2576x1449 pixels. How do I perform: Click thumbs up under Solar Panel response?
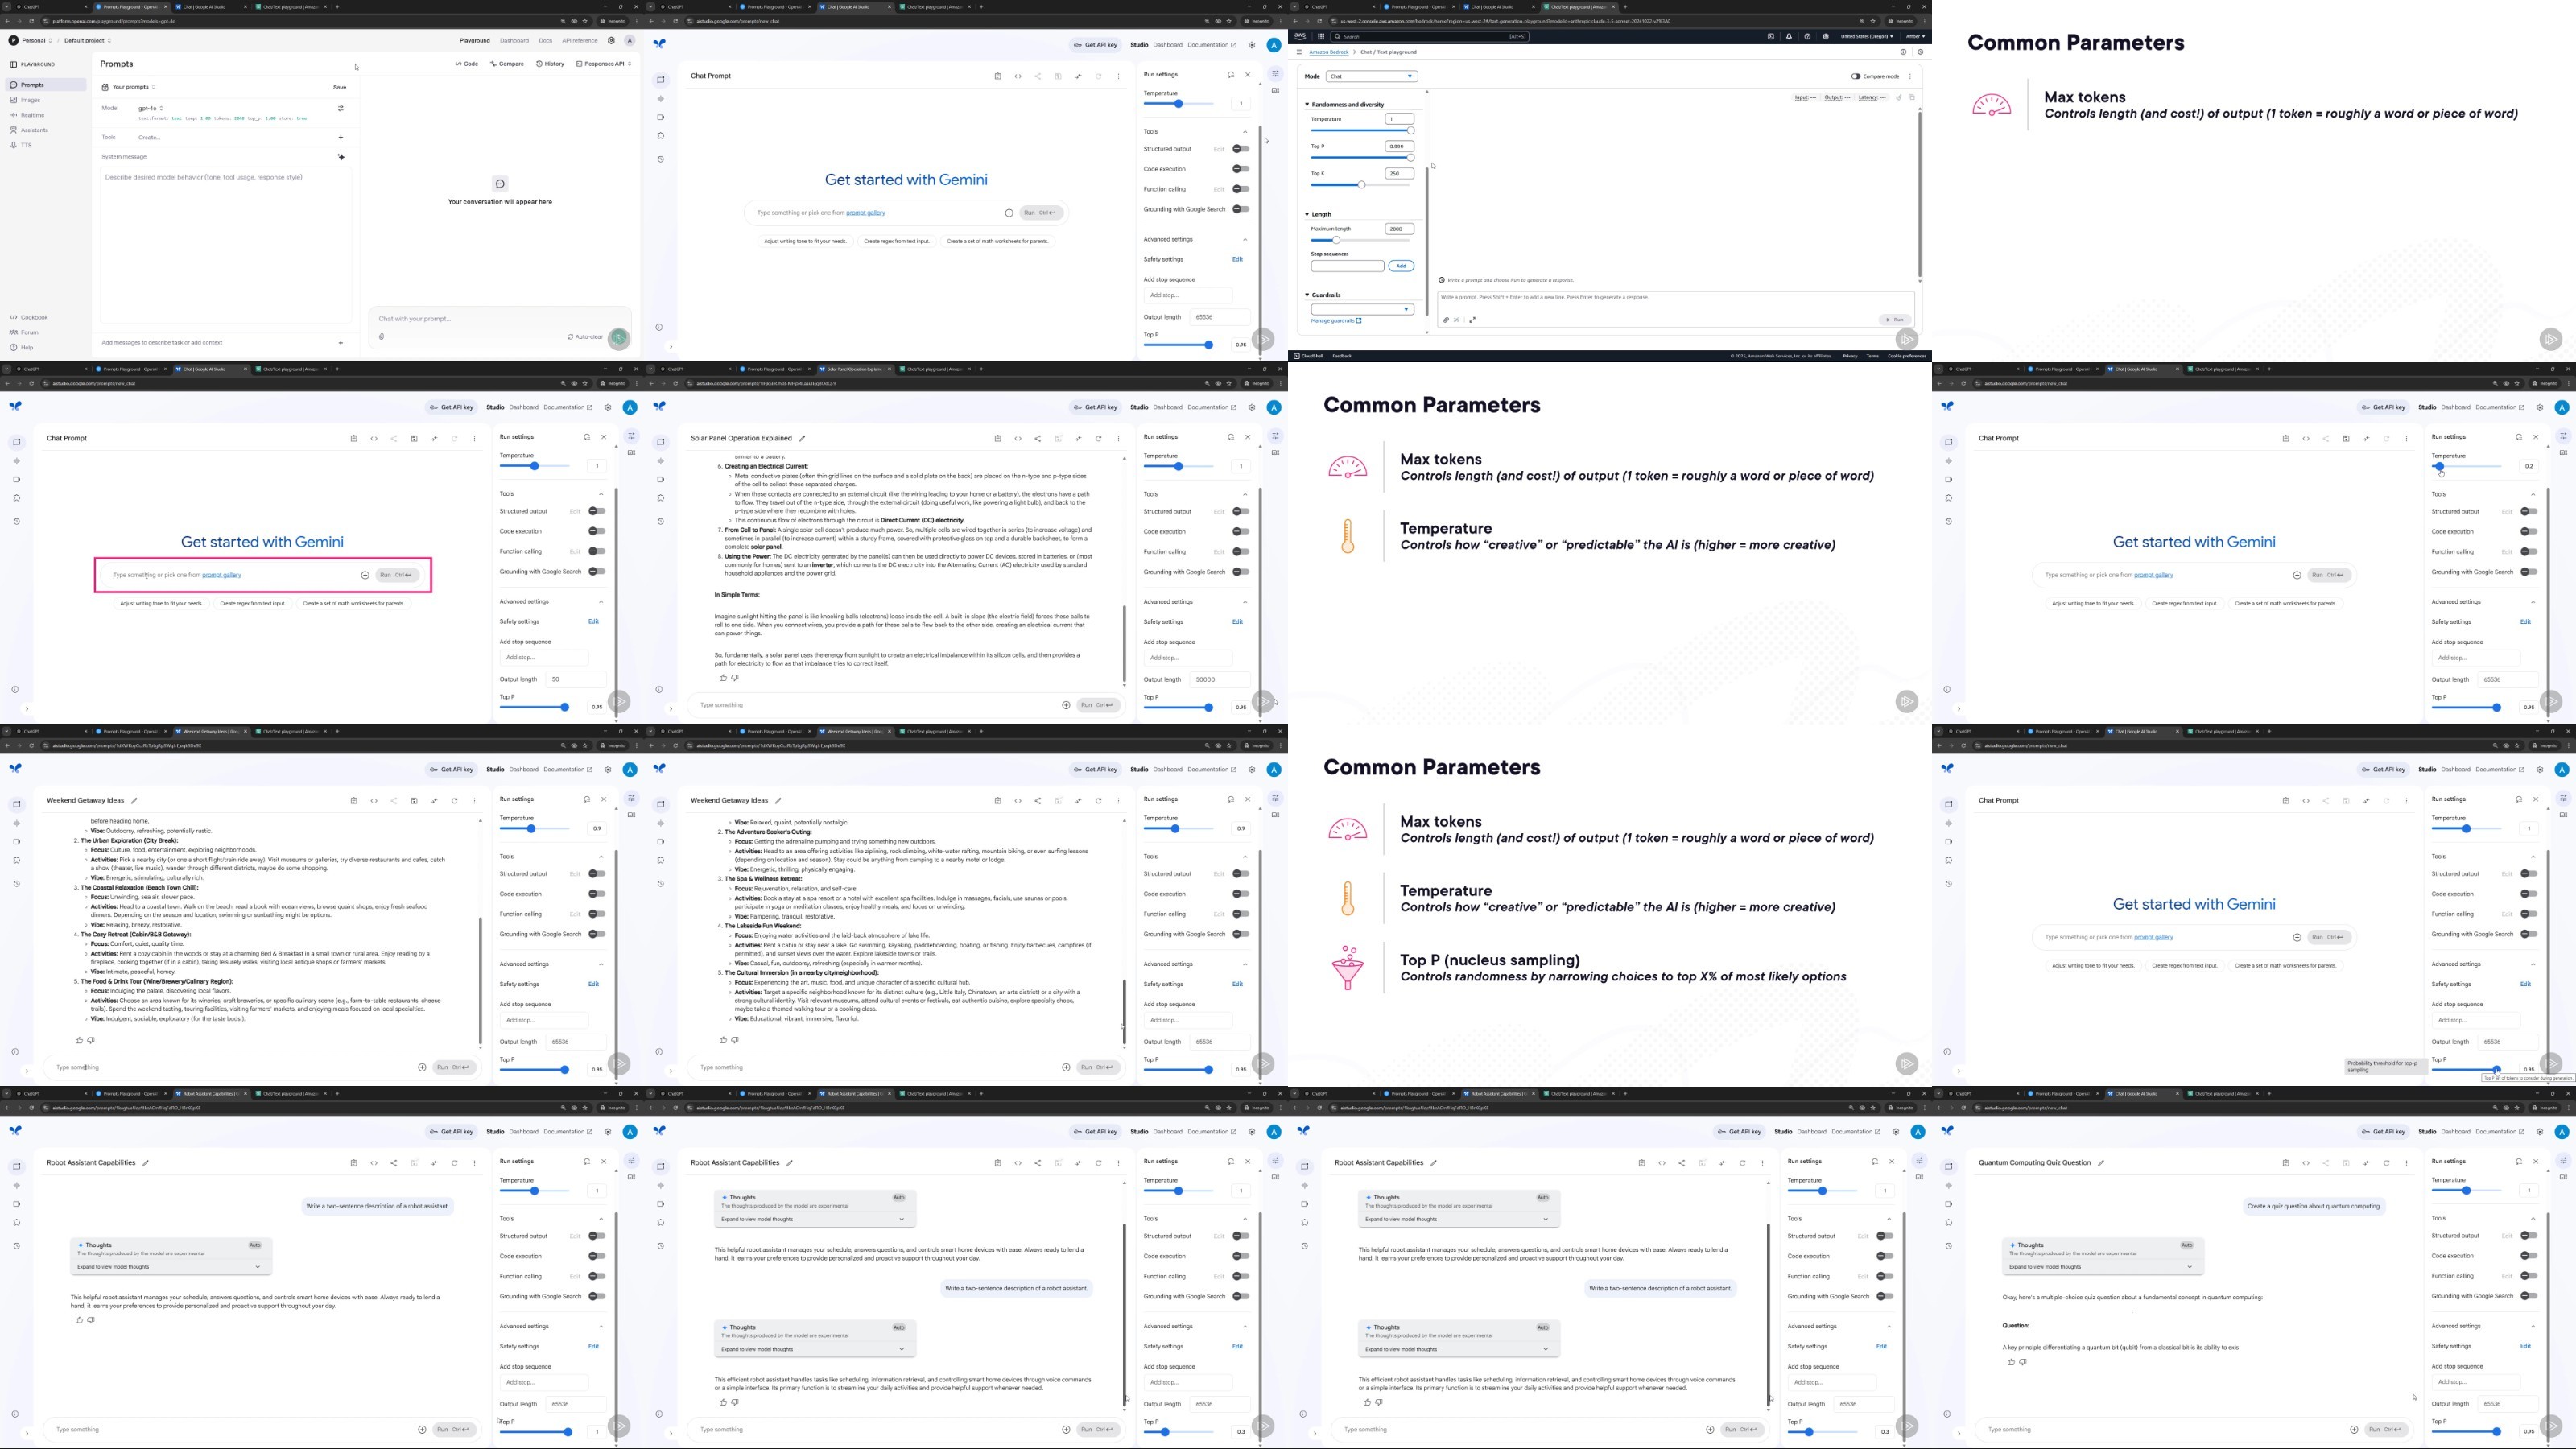723,678
